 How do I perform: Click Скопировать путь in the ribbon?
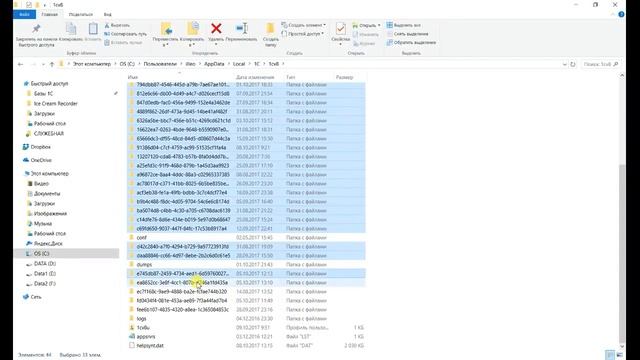pyautogui.click(x=125, y=34)
